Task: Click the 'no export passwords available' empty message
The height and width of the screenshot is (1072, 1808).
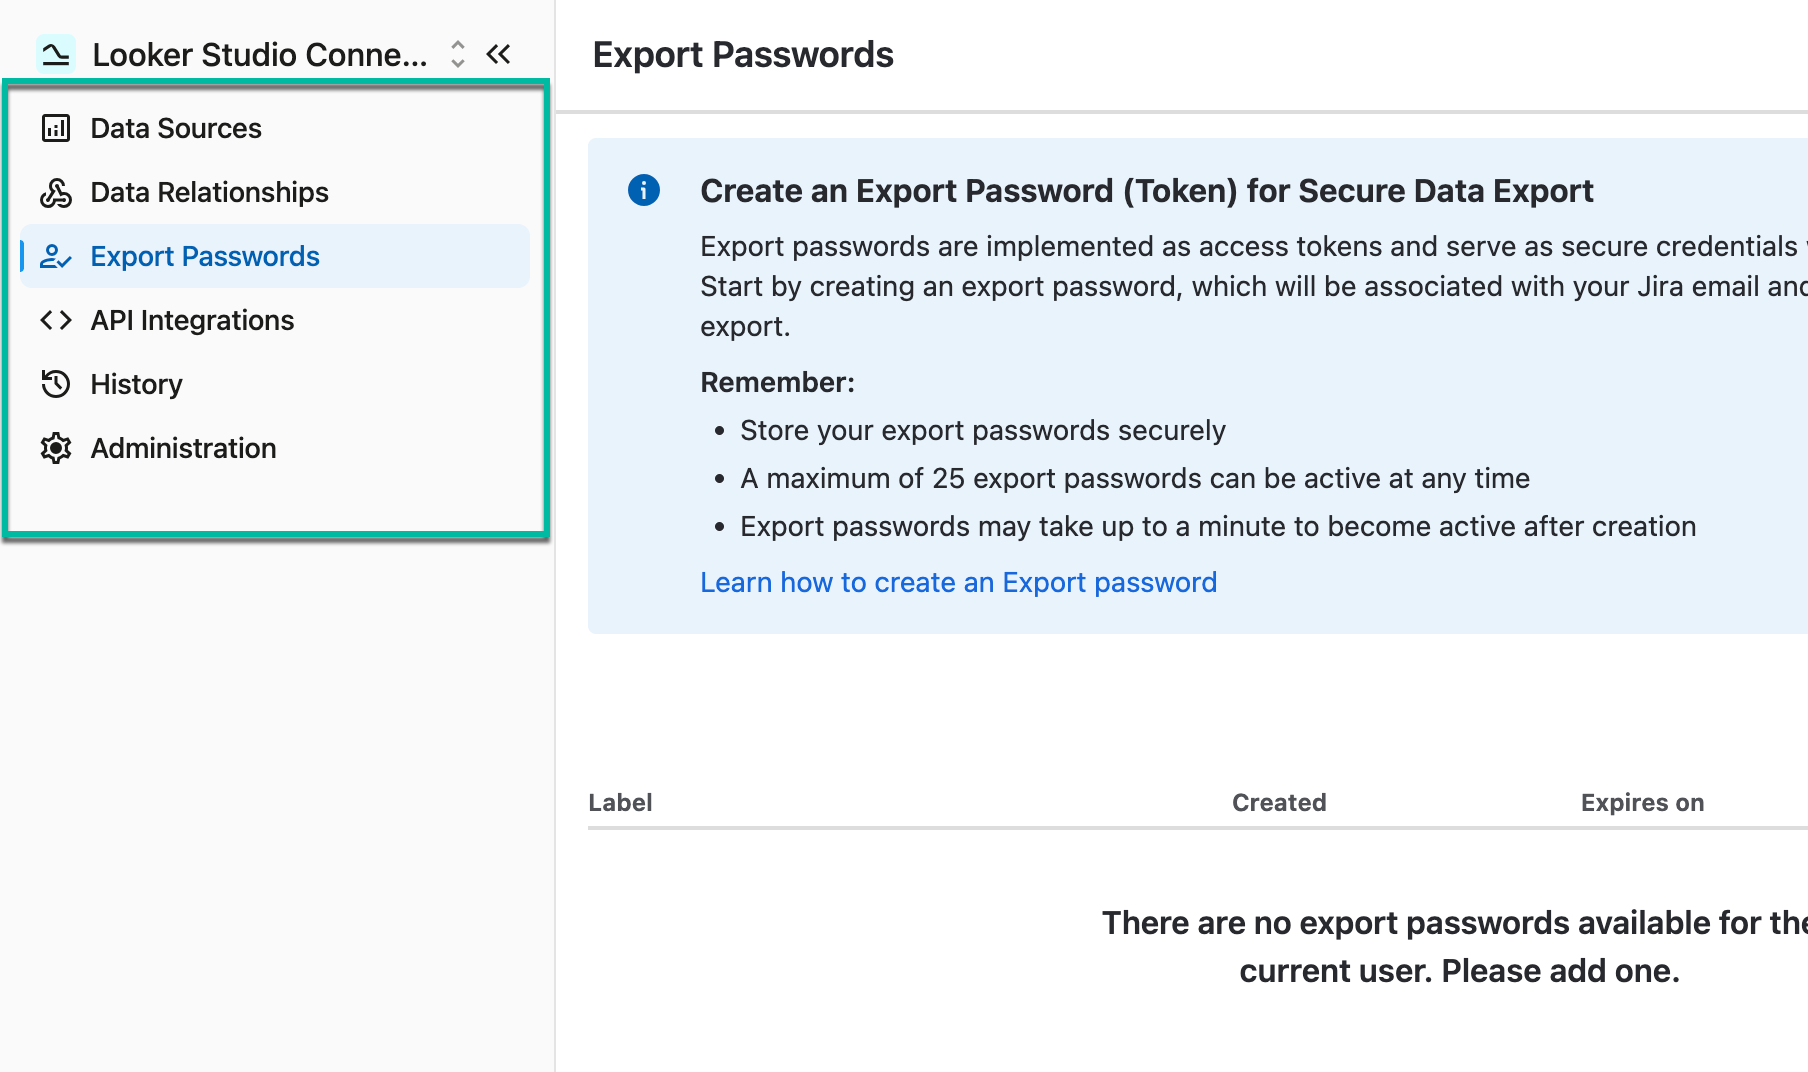Action: [1455, 946]
